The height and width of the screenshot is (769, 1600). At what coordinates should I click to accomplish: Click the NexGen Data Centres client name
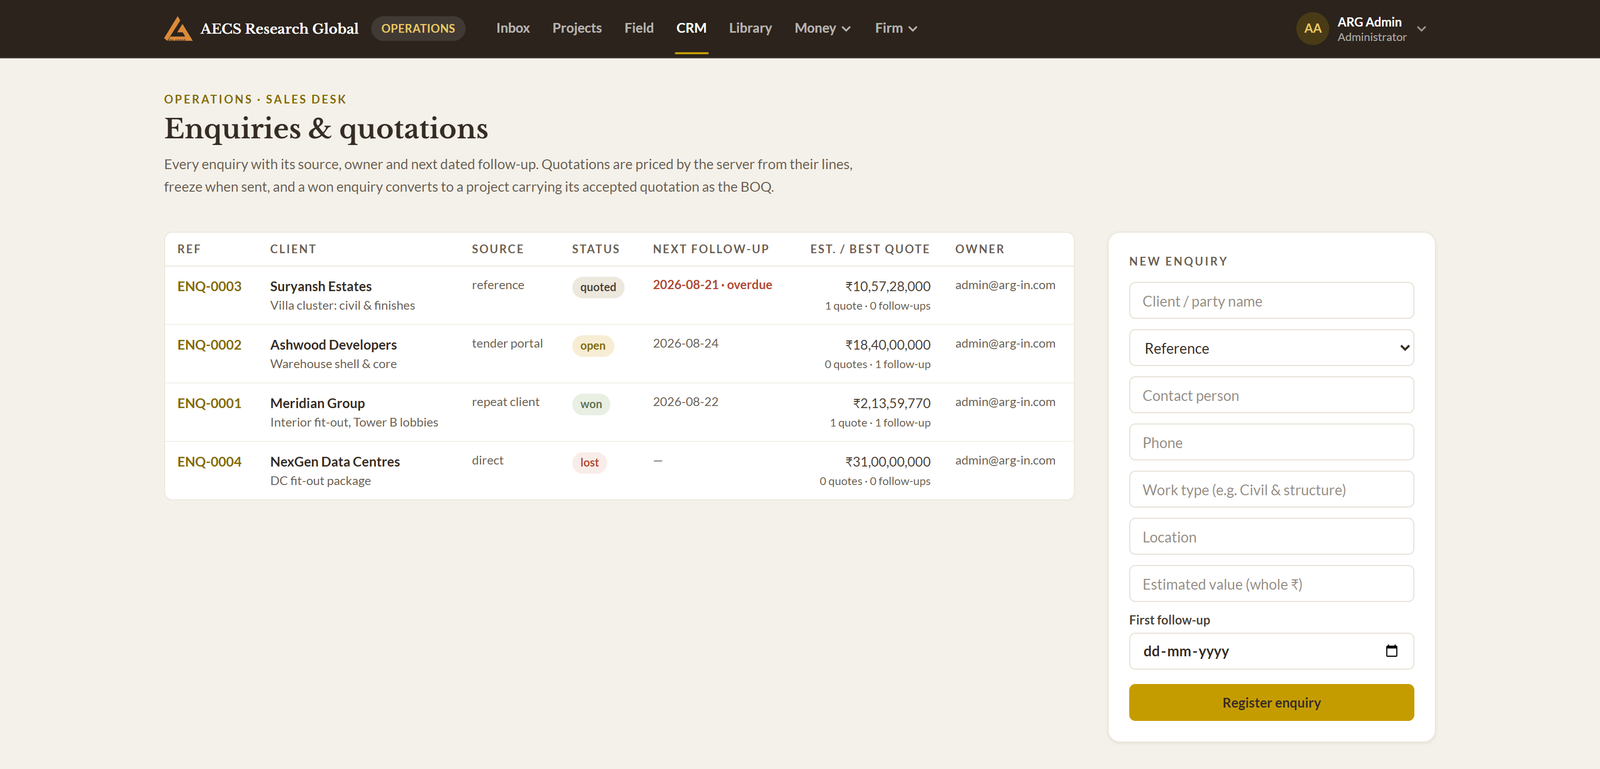click(x=335, y=462)
